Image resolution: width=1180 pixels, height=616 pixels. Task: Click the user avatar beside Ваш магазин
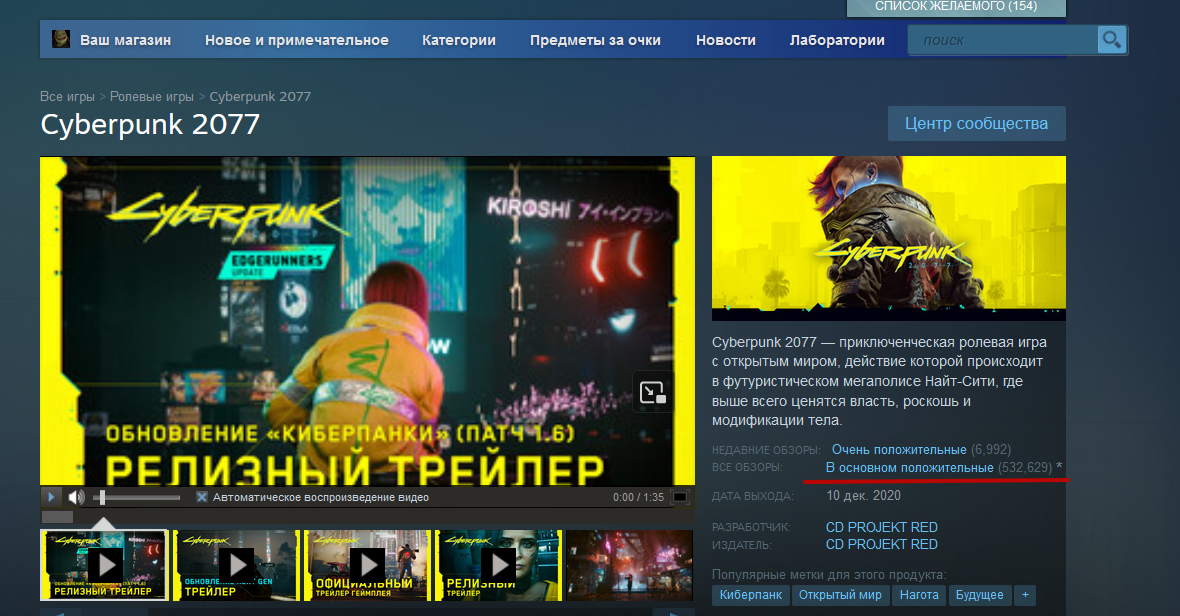(x=61, y=39)
